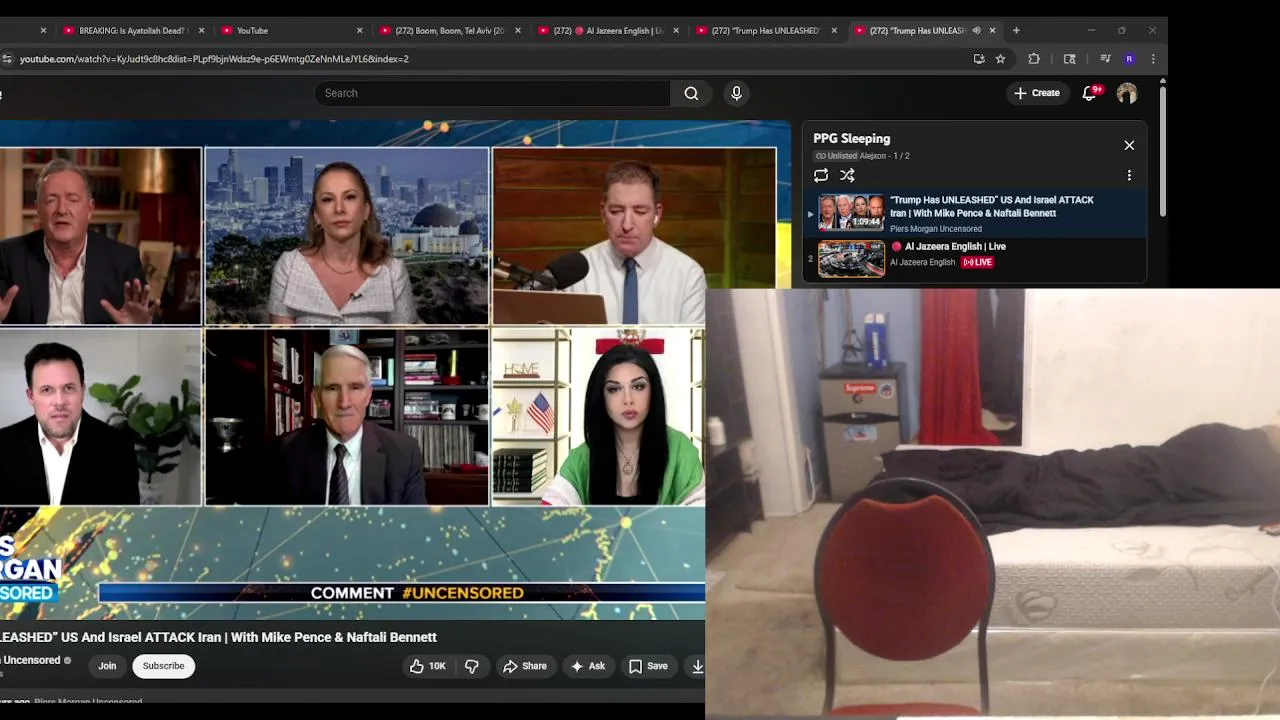Click the PPG Sleeping playlist title

tap(851, 139)
